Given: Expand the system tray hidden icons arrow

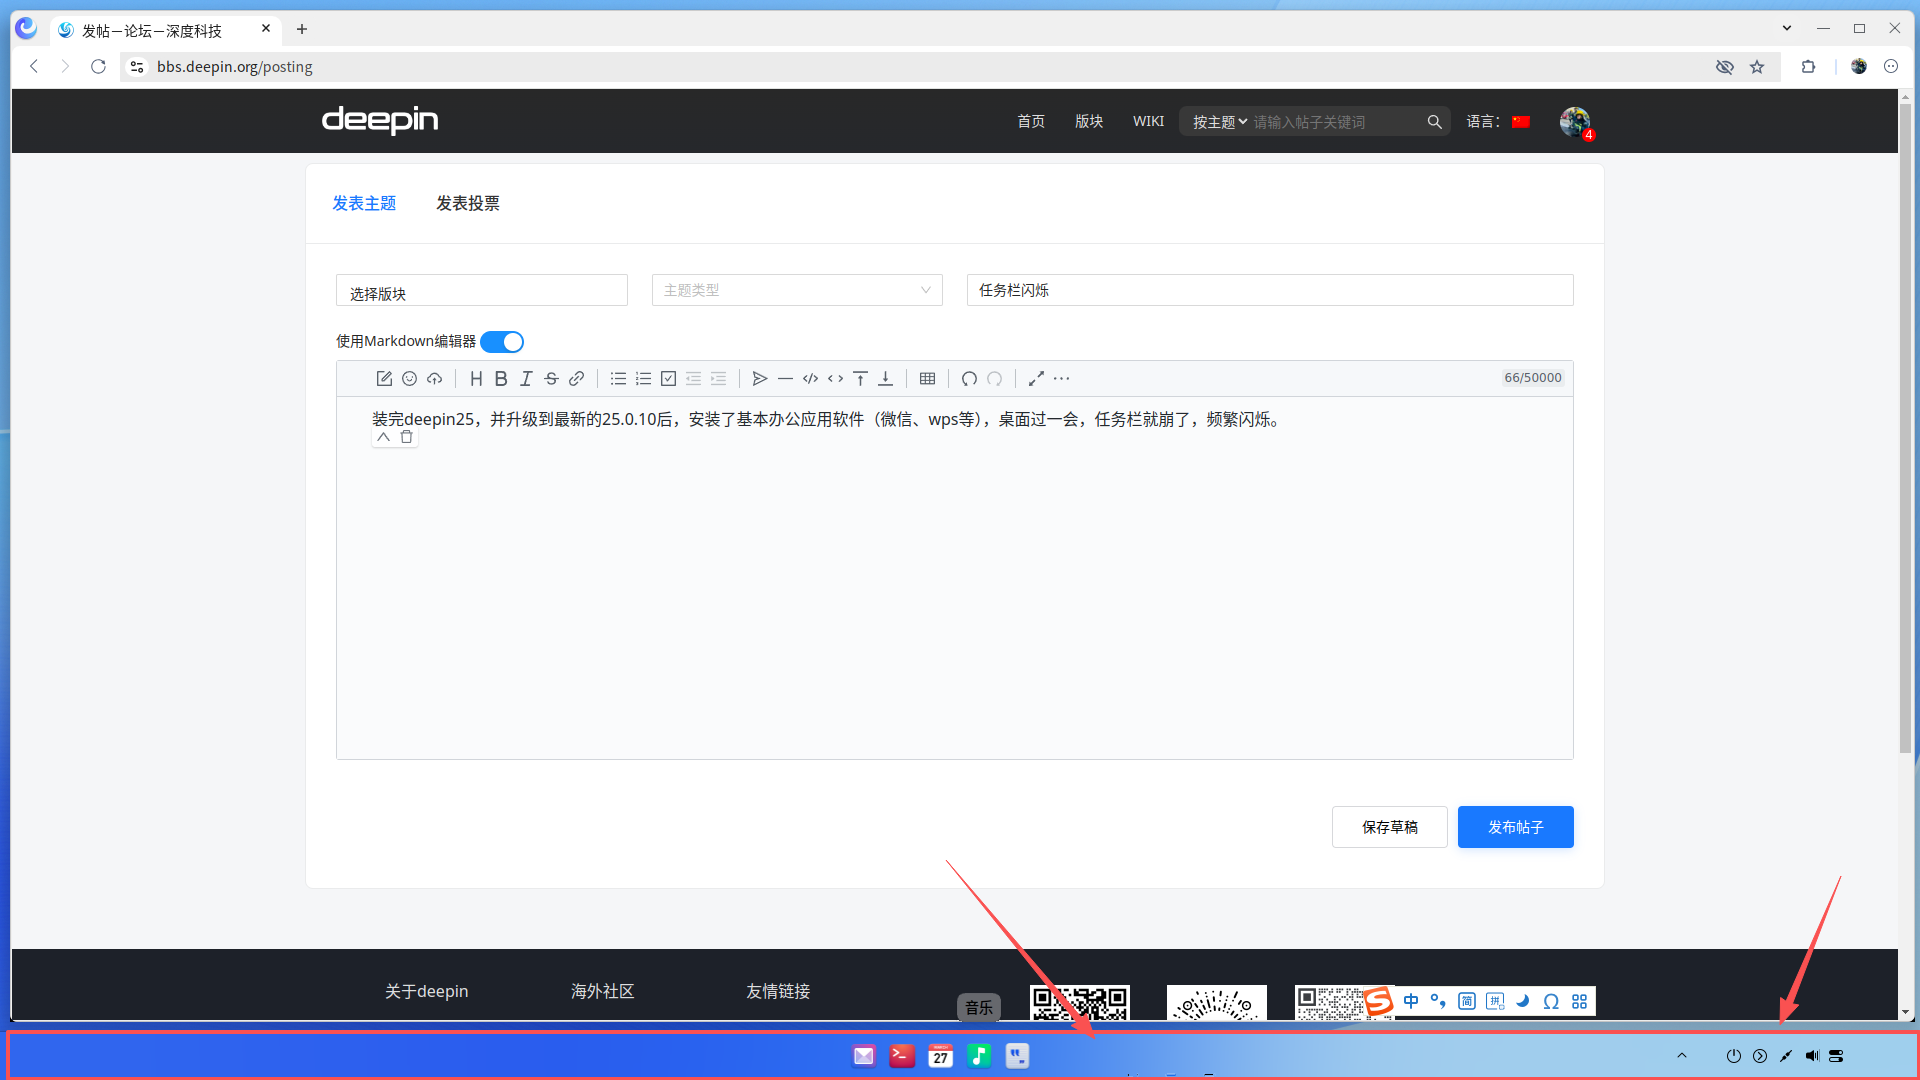Looking at the screenshot, I should (x=1682, y=1055).
